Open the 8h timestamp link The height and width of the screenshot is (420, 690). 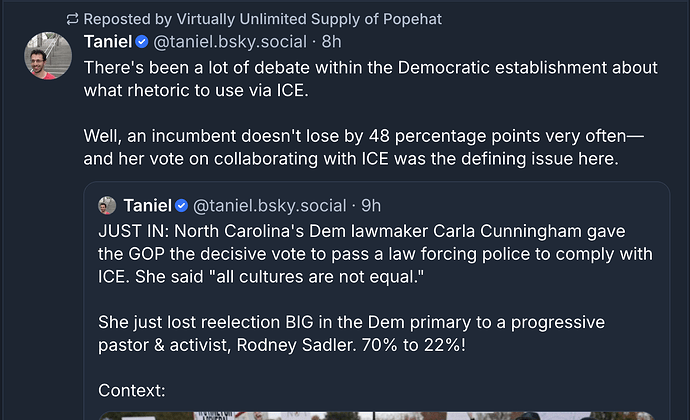coord(331,43)
